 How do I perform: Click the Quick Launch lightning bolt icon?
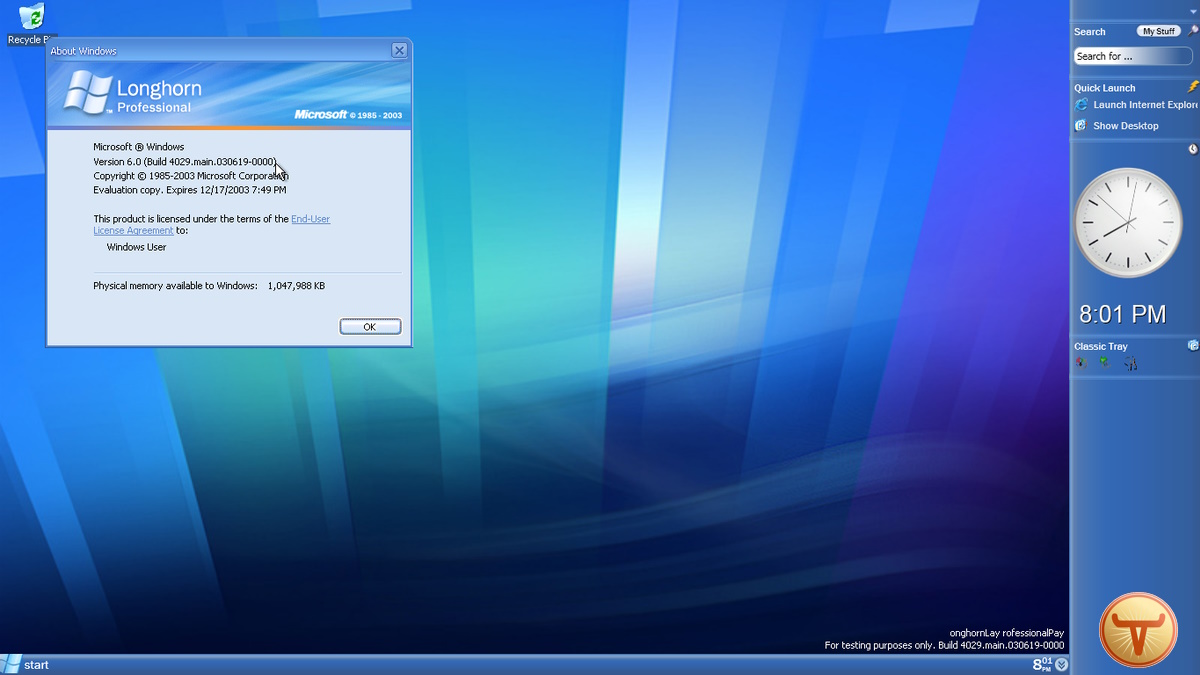1193,87
